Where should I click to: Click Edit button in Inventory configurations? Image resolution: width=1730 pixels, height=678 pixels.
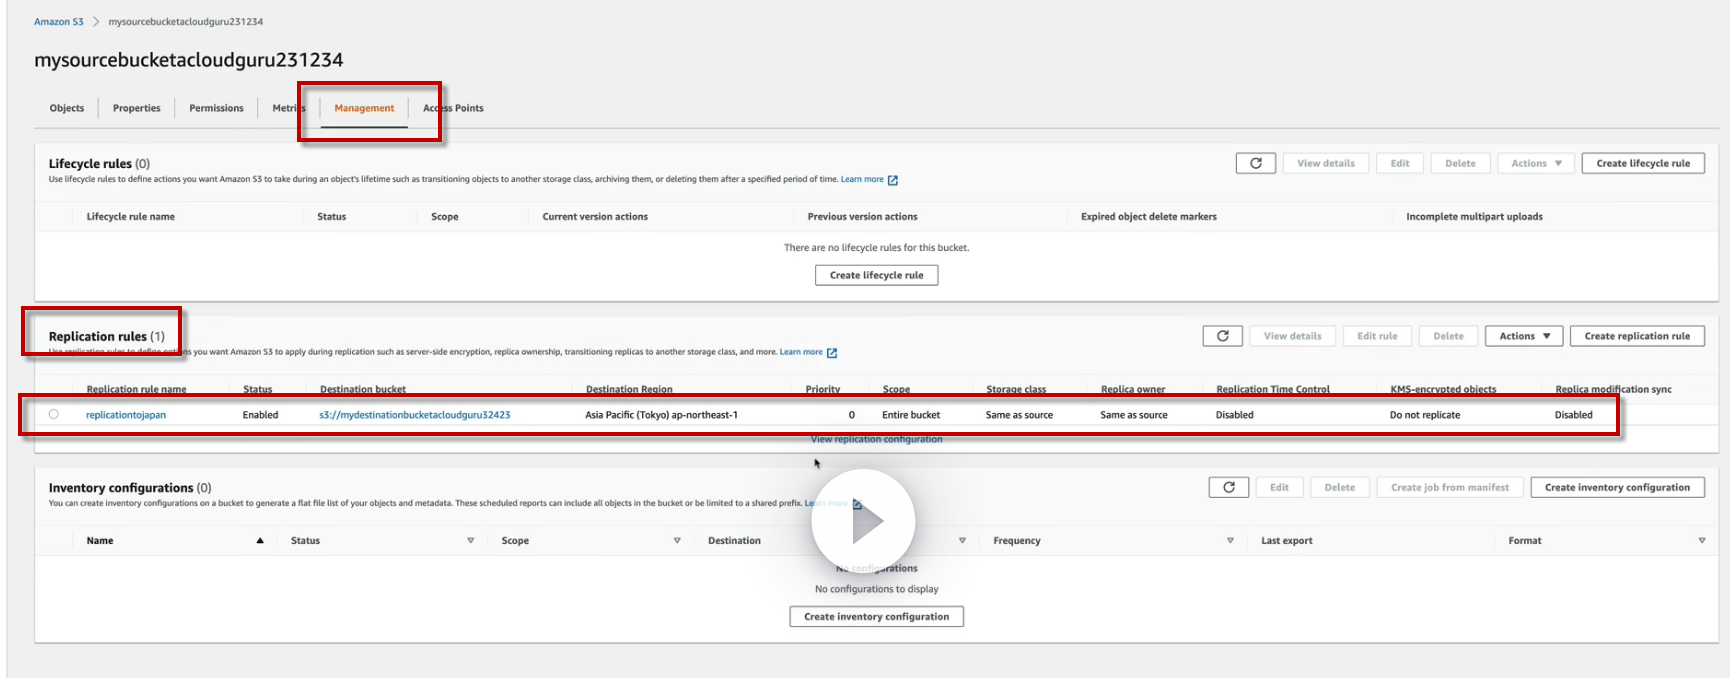[1279, 487]
